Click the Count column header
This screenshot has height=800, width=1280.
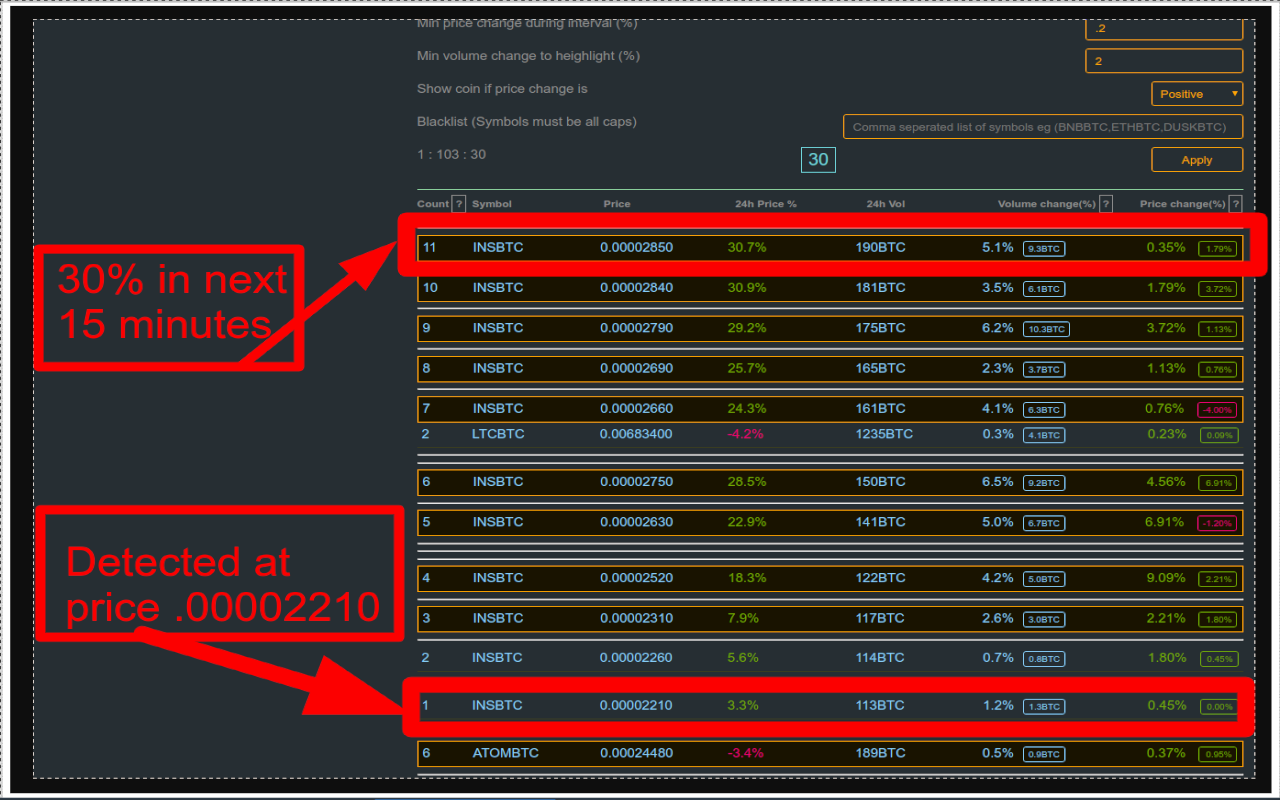pyautogui.click(x=433, y=204)
